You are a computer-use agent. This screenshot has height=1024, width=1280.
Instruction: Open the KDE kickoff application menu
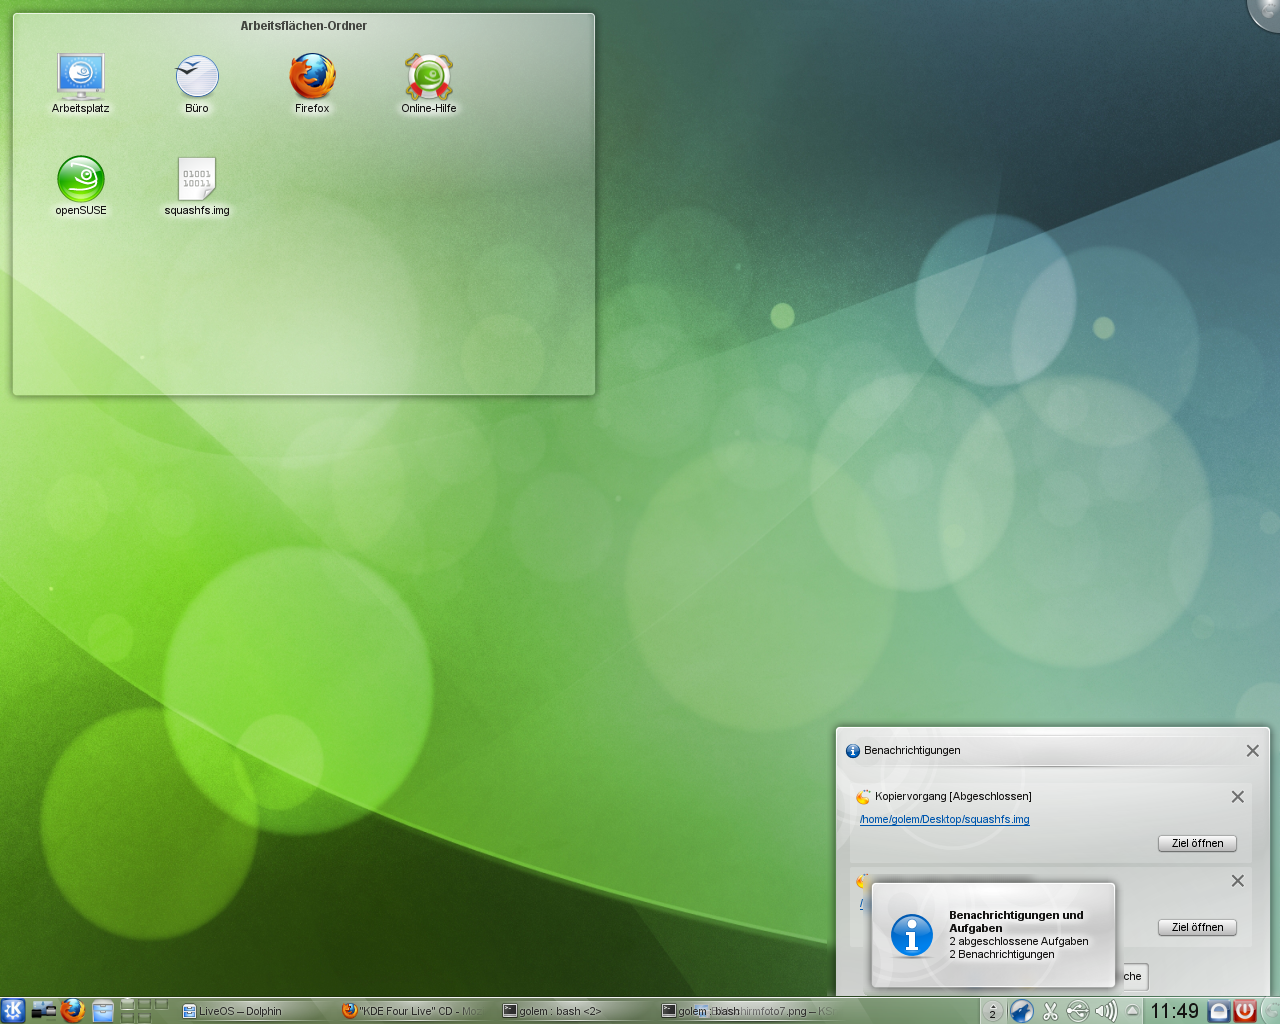click(13, 1010)
